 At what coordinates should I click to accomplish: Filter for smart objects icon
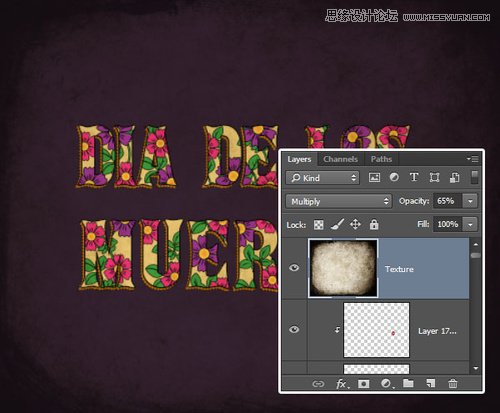point(455,177)
